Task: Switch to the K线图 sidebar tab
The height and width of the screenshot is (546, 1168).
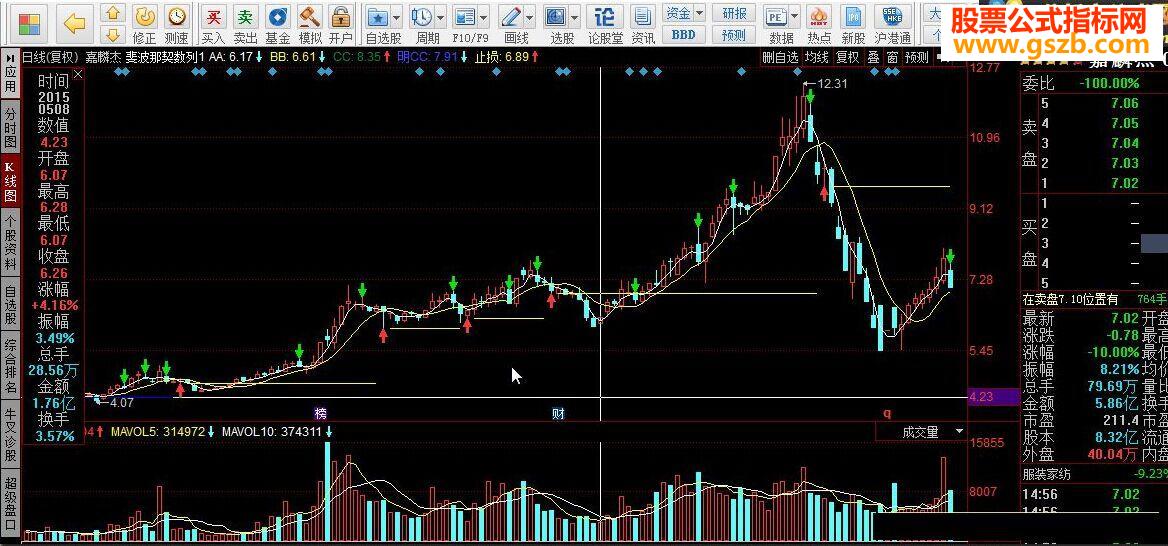Action: (10, 181)
